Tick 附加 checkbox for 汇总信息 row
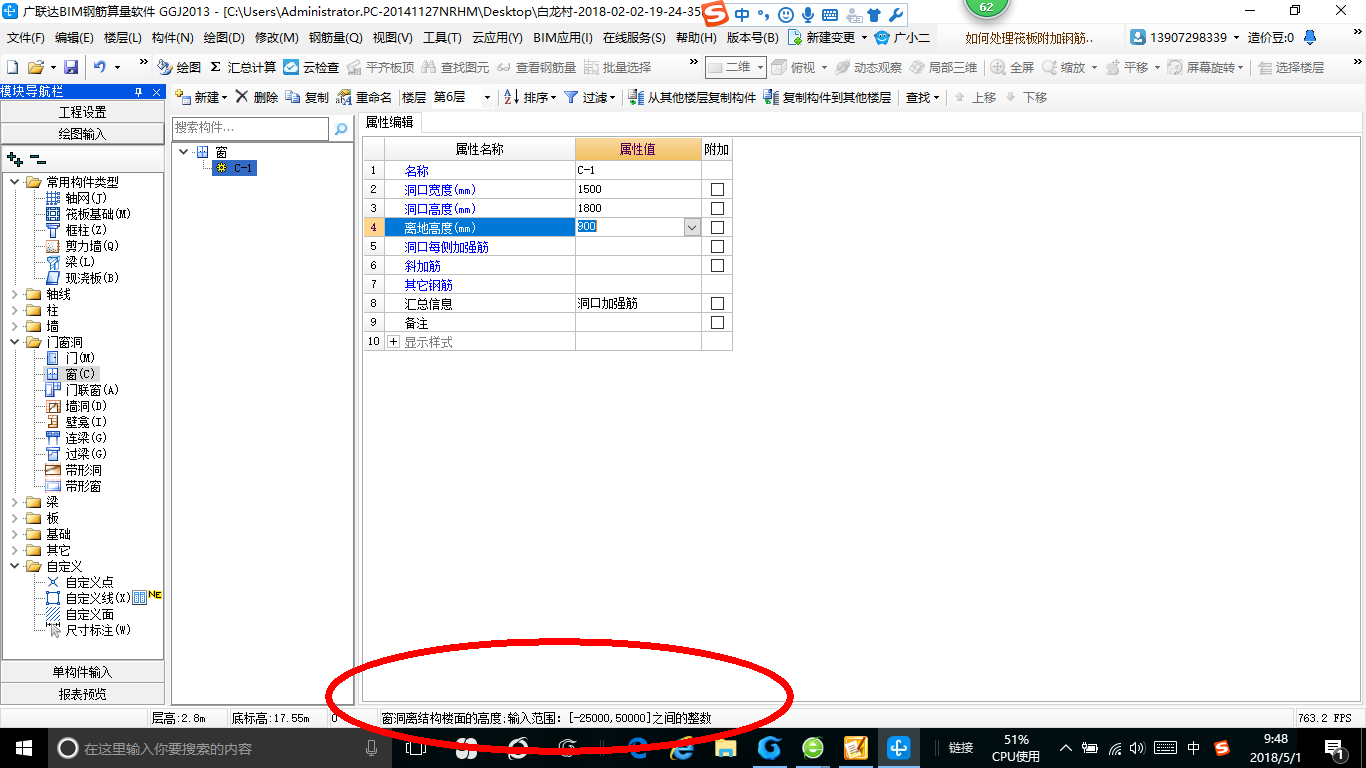The height and width of the screenshot is (768, 1366). click(717, 303)
